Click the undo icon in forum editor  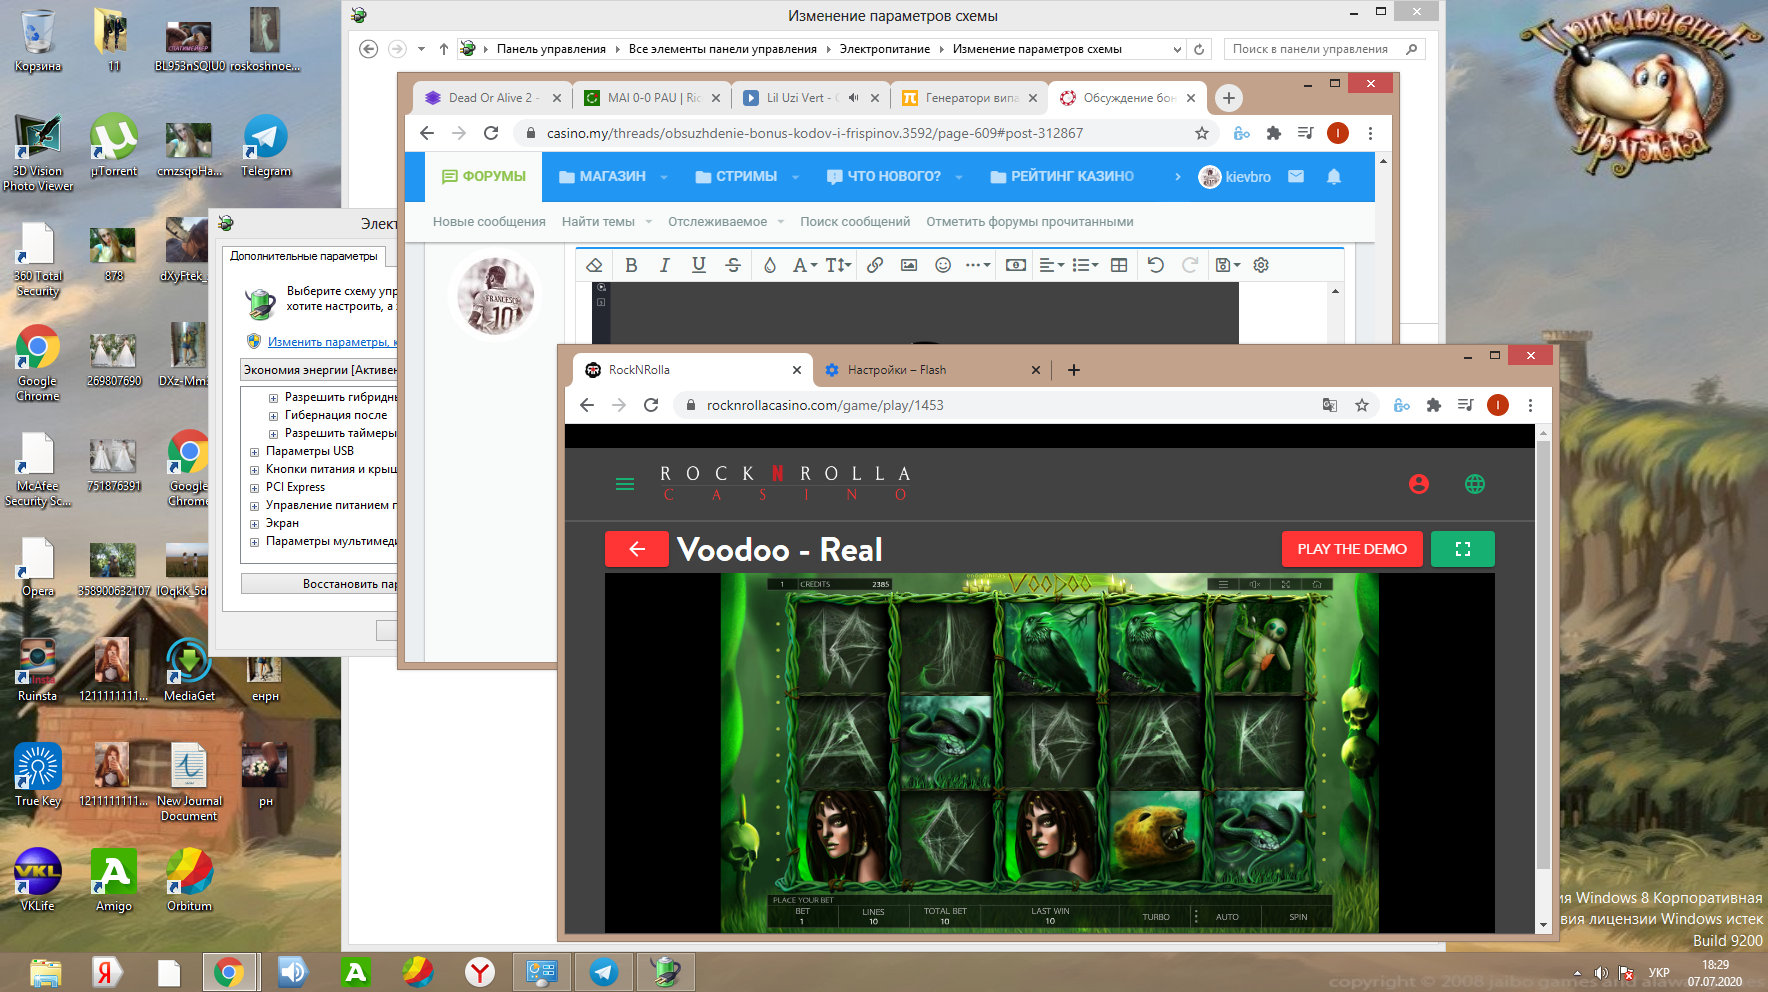coord(1156,265)
